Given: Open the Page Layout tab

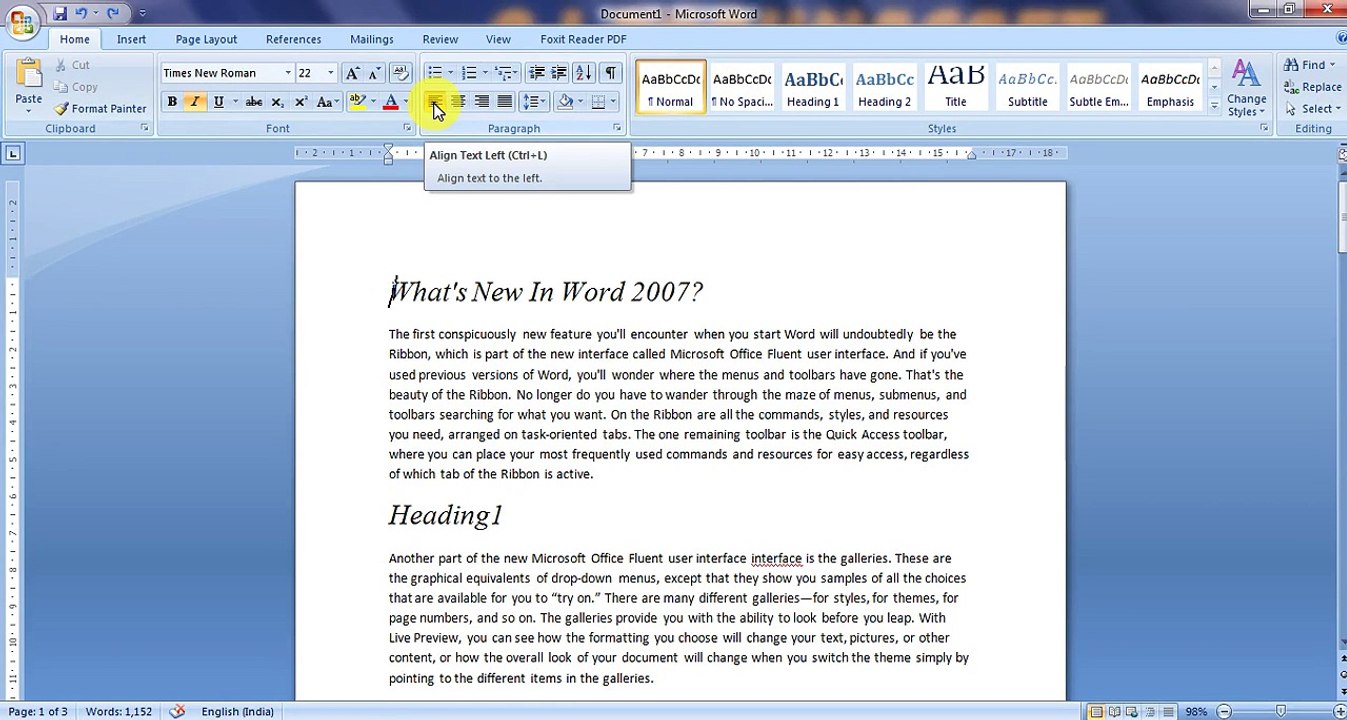Looking at the screenshot, I should tap(206, 39).
